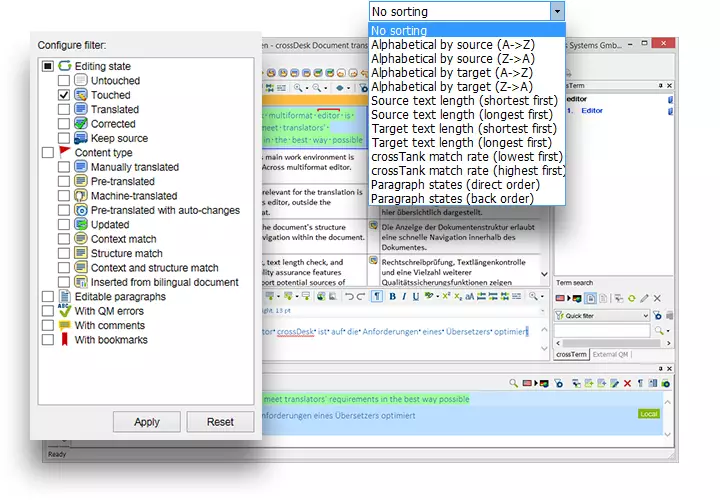This screenshot has height=500, width=720.
Task: Check the With comments checkbox
Action: pyautogui.click(x=47, y=326)
